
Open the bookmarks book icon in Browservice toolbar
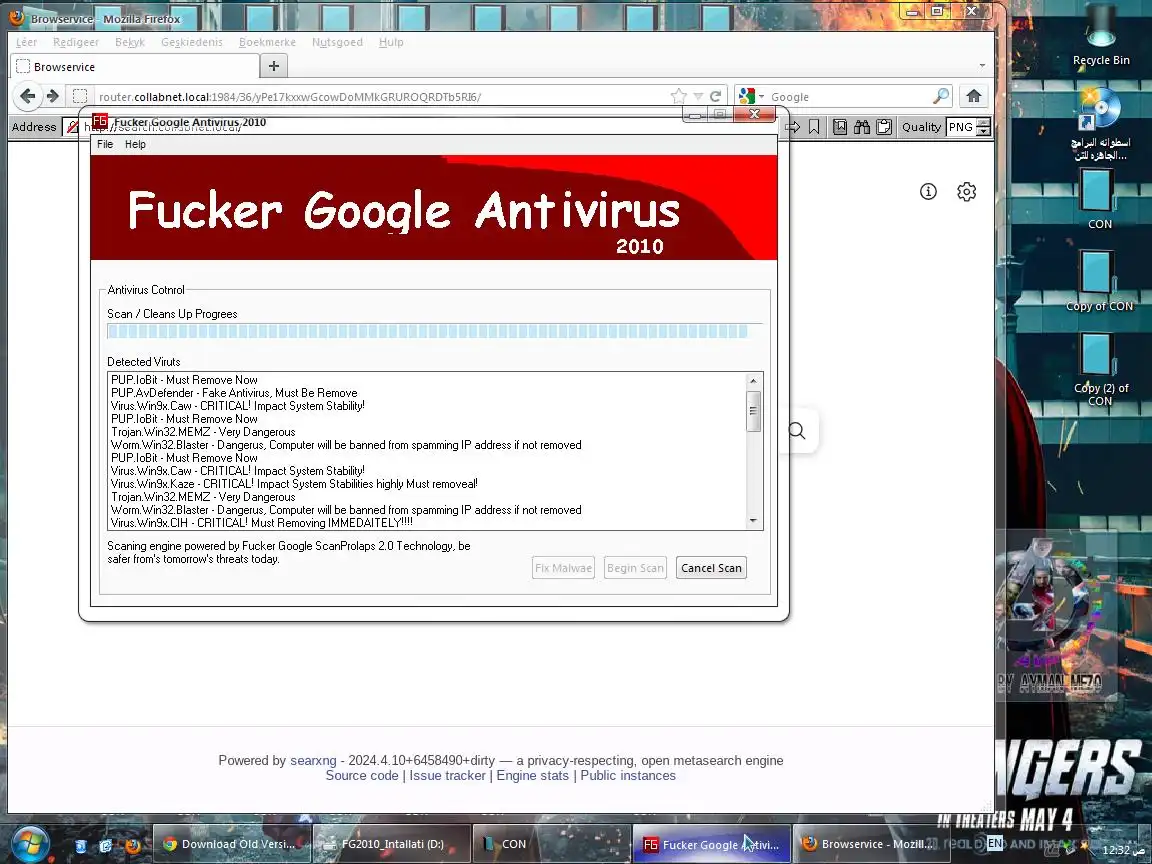[x=840, y=127]
